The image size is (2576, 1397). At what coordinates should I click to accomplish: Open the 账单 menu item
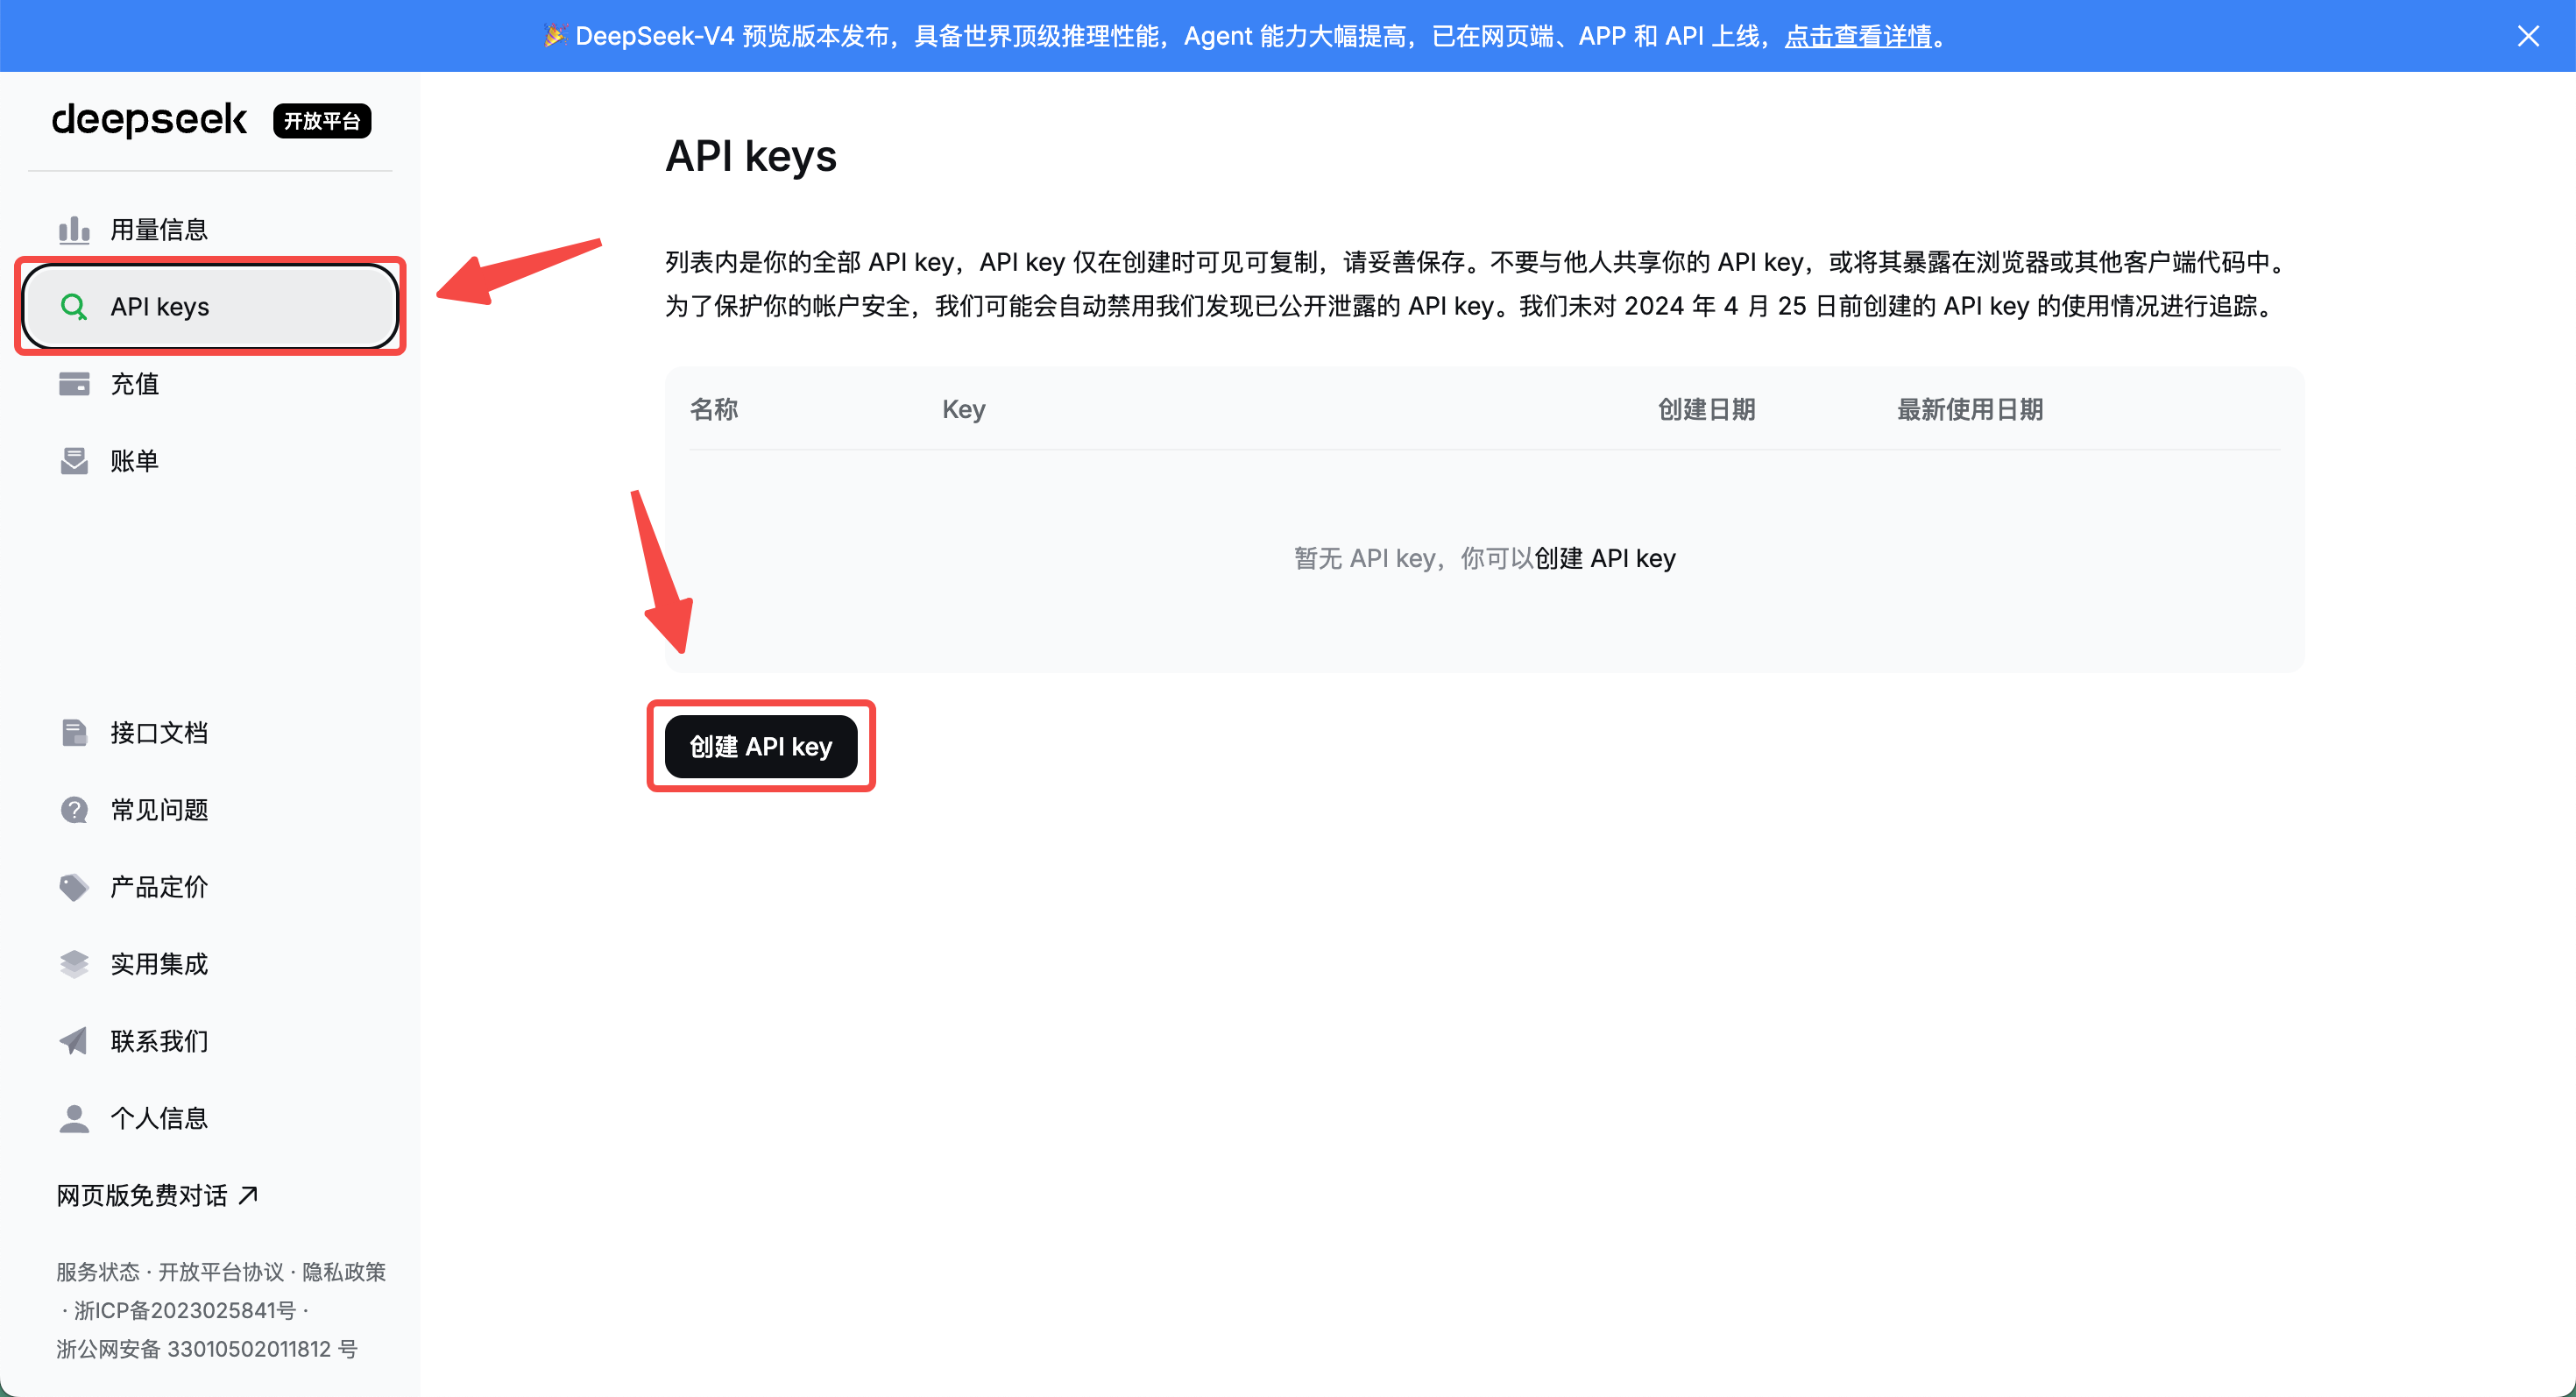[210, 461]
